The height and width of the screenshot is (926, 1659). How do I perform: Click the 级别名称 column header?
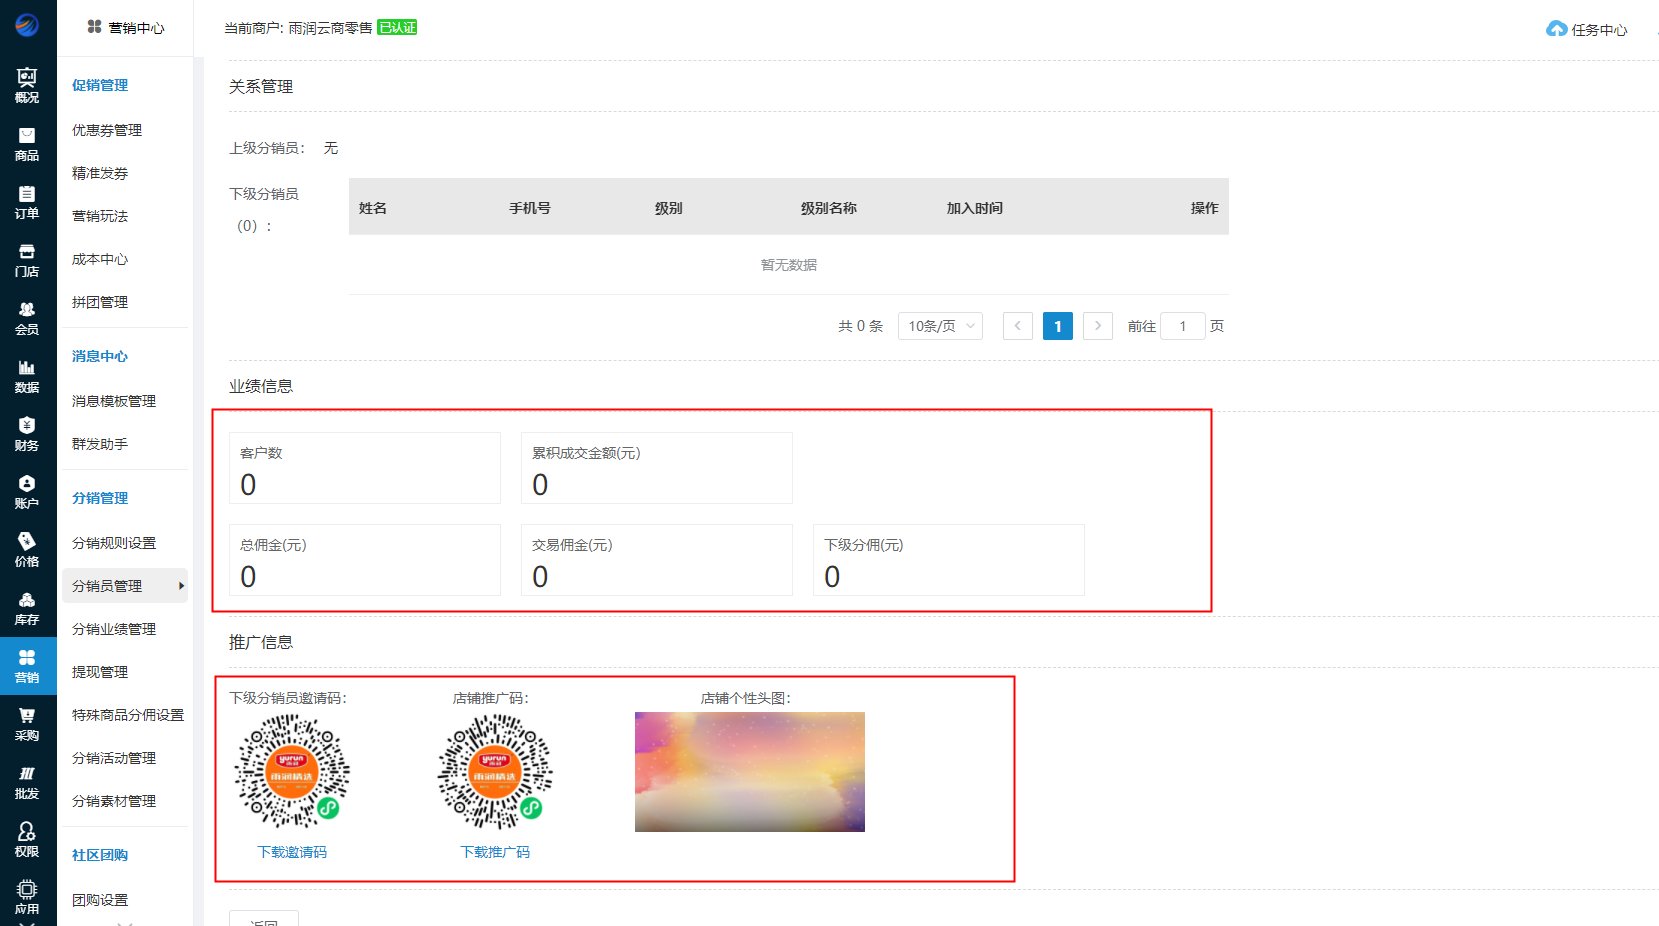click(x=829, y=208)
